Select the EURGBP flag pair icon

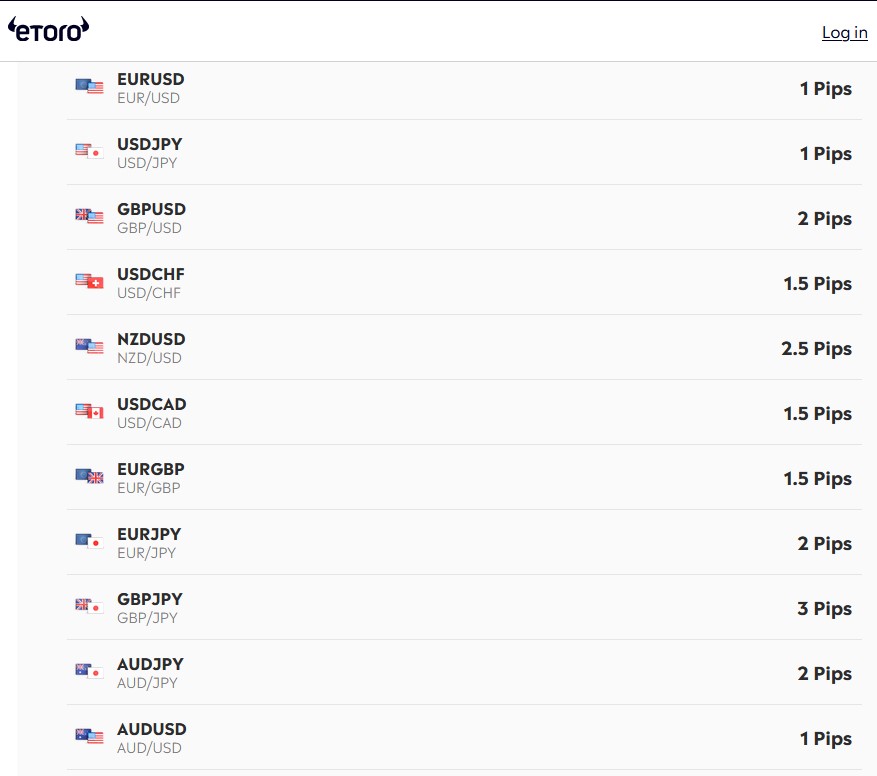coord(89,476)
